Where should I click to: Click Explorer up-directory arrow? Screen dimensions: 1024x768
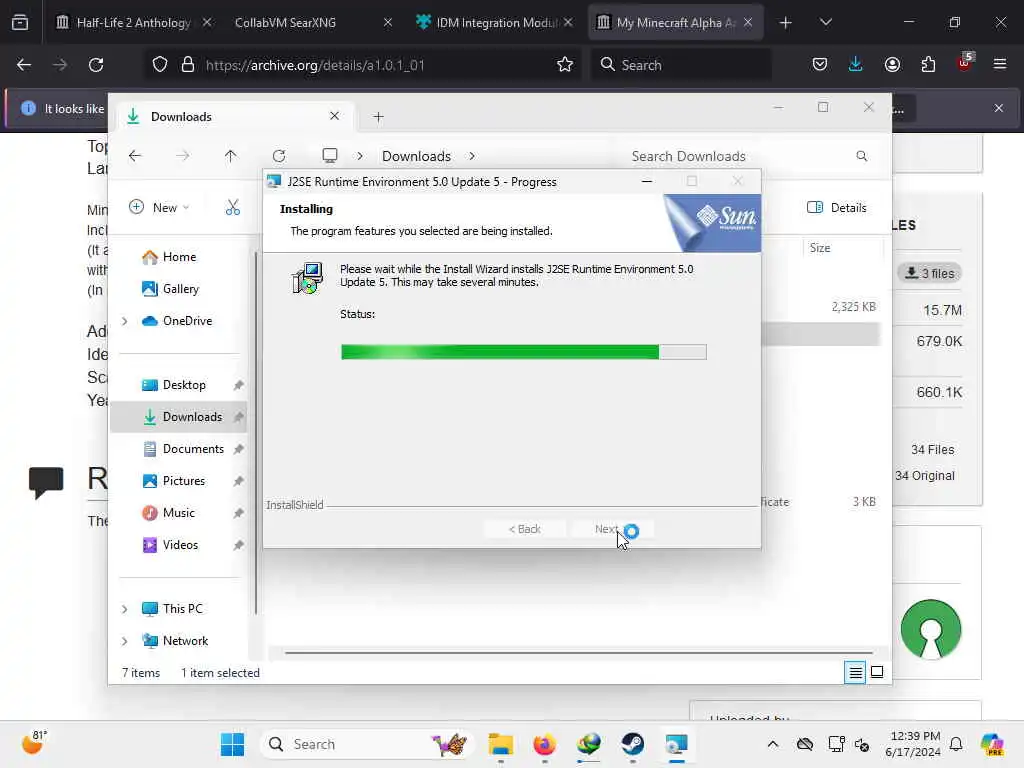coord(231,156)
